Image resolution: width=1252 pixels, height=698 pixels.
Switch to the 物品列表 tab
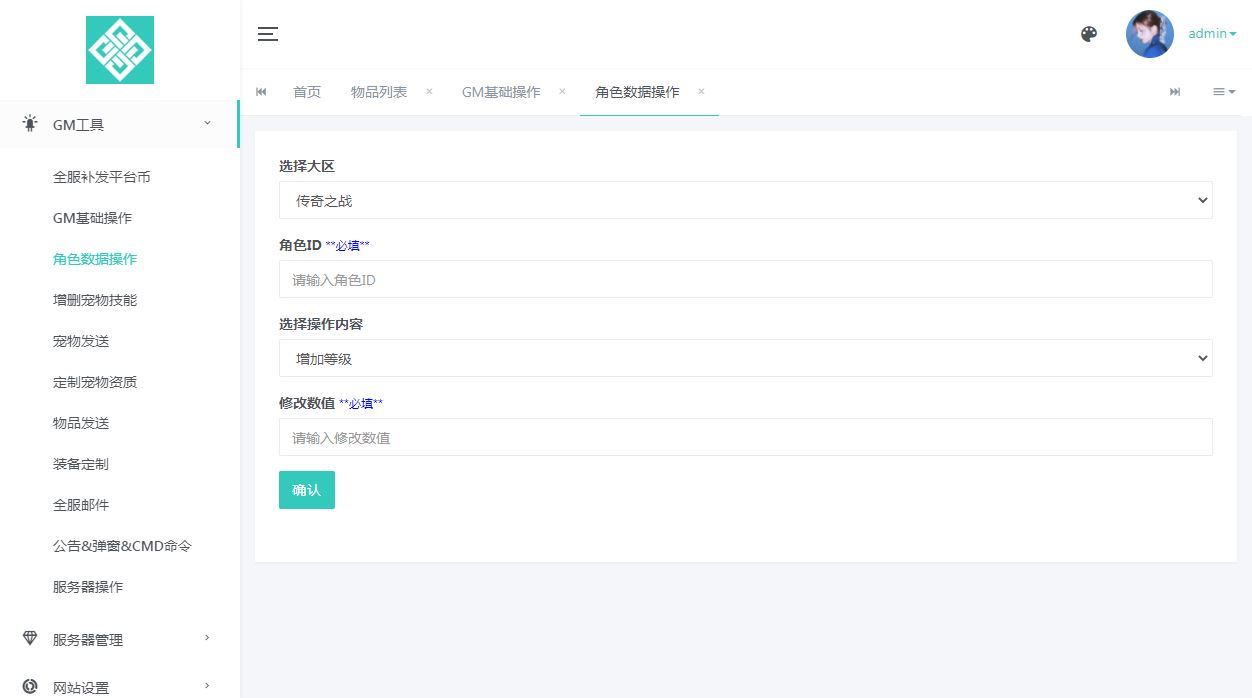pos(379,92)
